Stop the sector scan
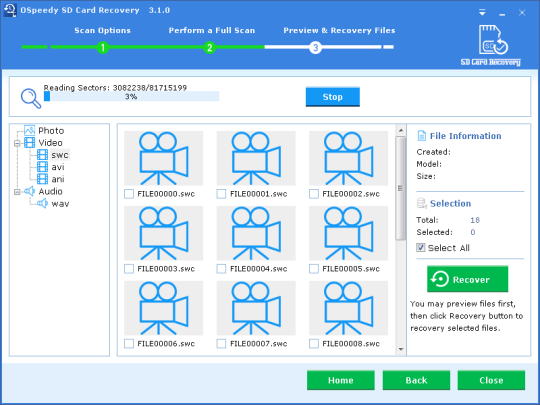 click(x=333, y=97)
